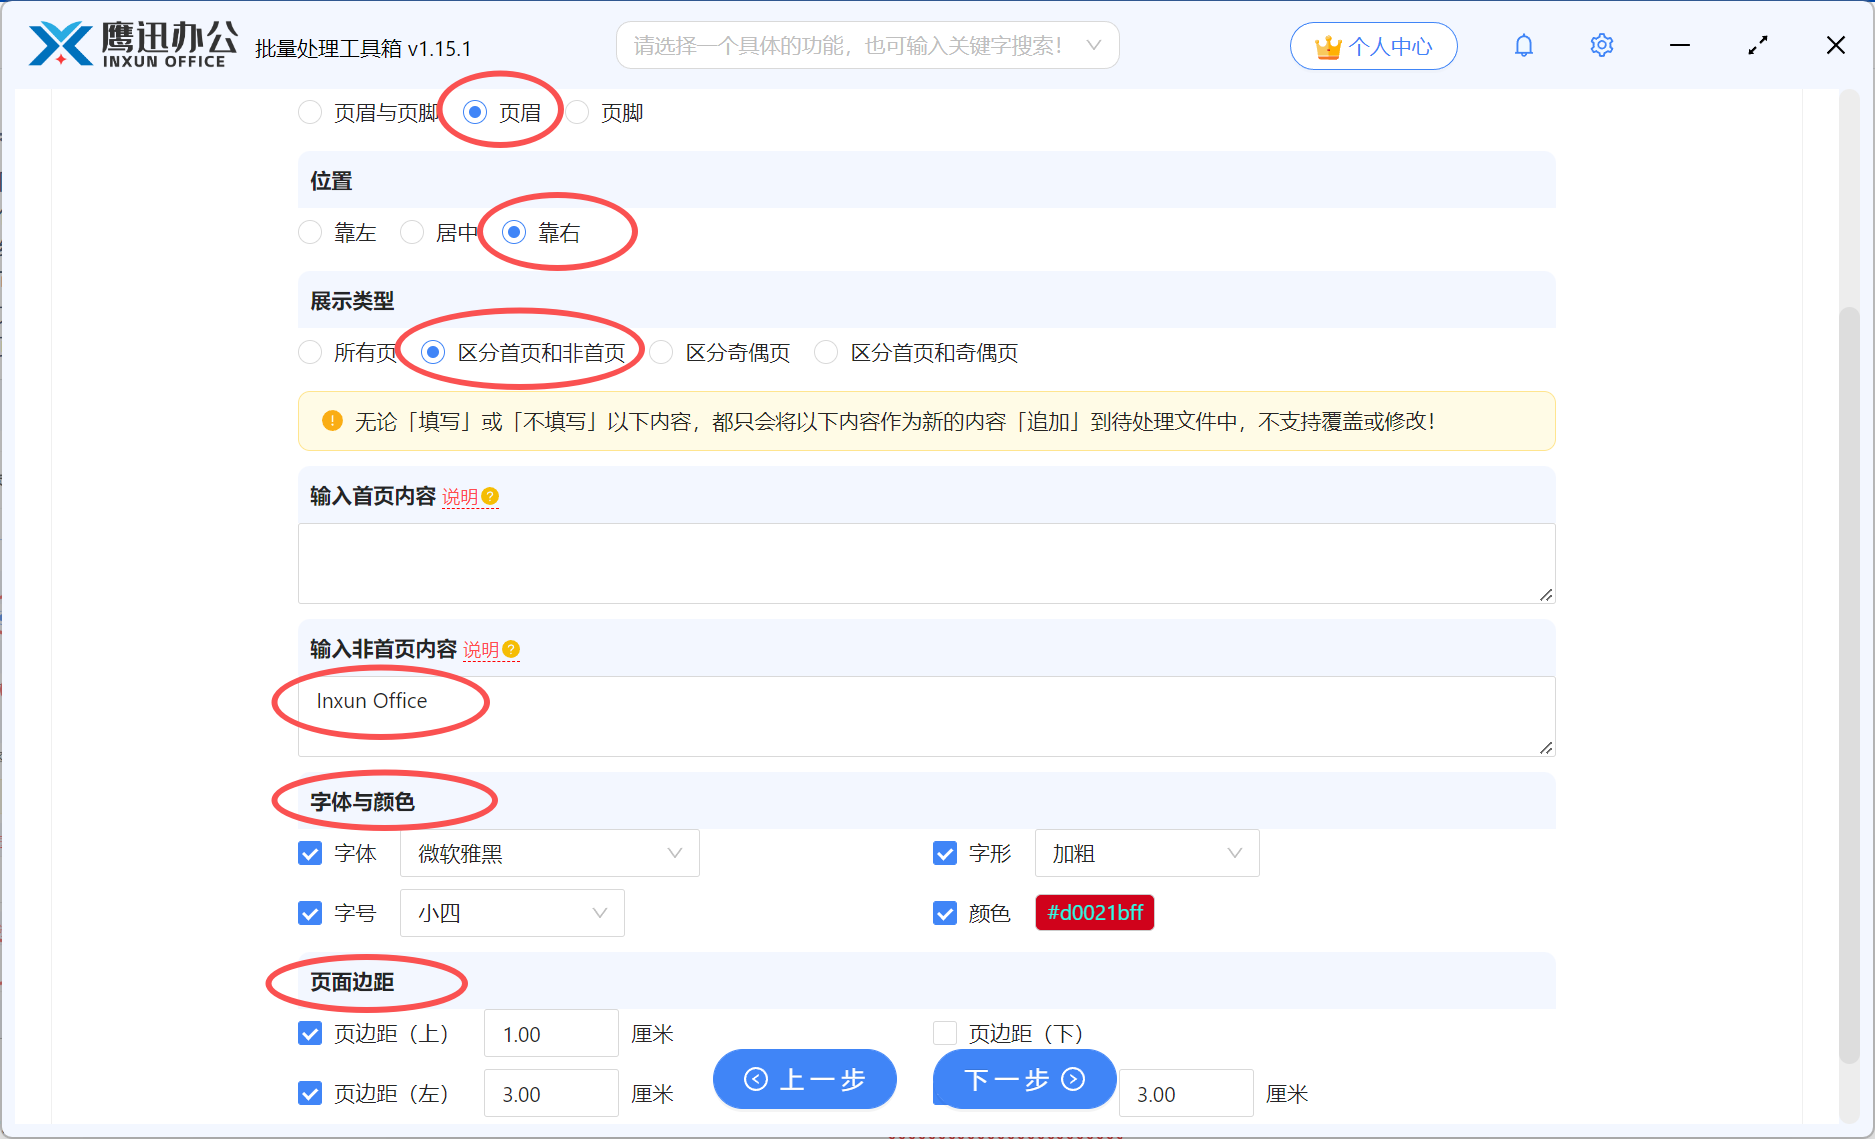Open 说明 link for first page content
This screenshot has width=1875, height=1139.
(460, 497)
